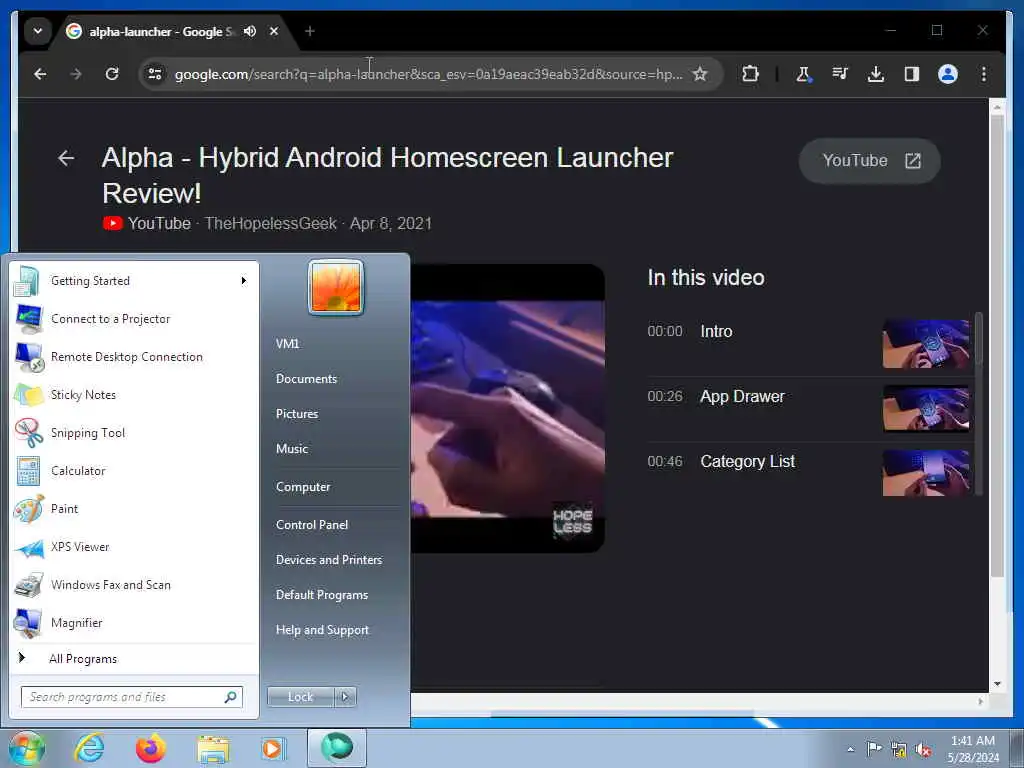
Task: Click the Intro chapter thumbnail
Action: point(925,344)
